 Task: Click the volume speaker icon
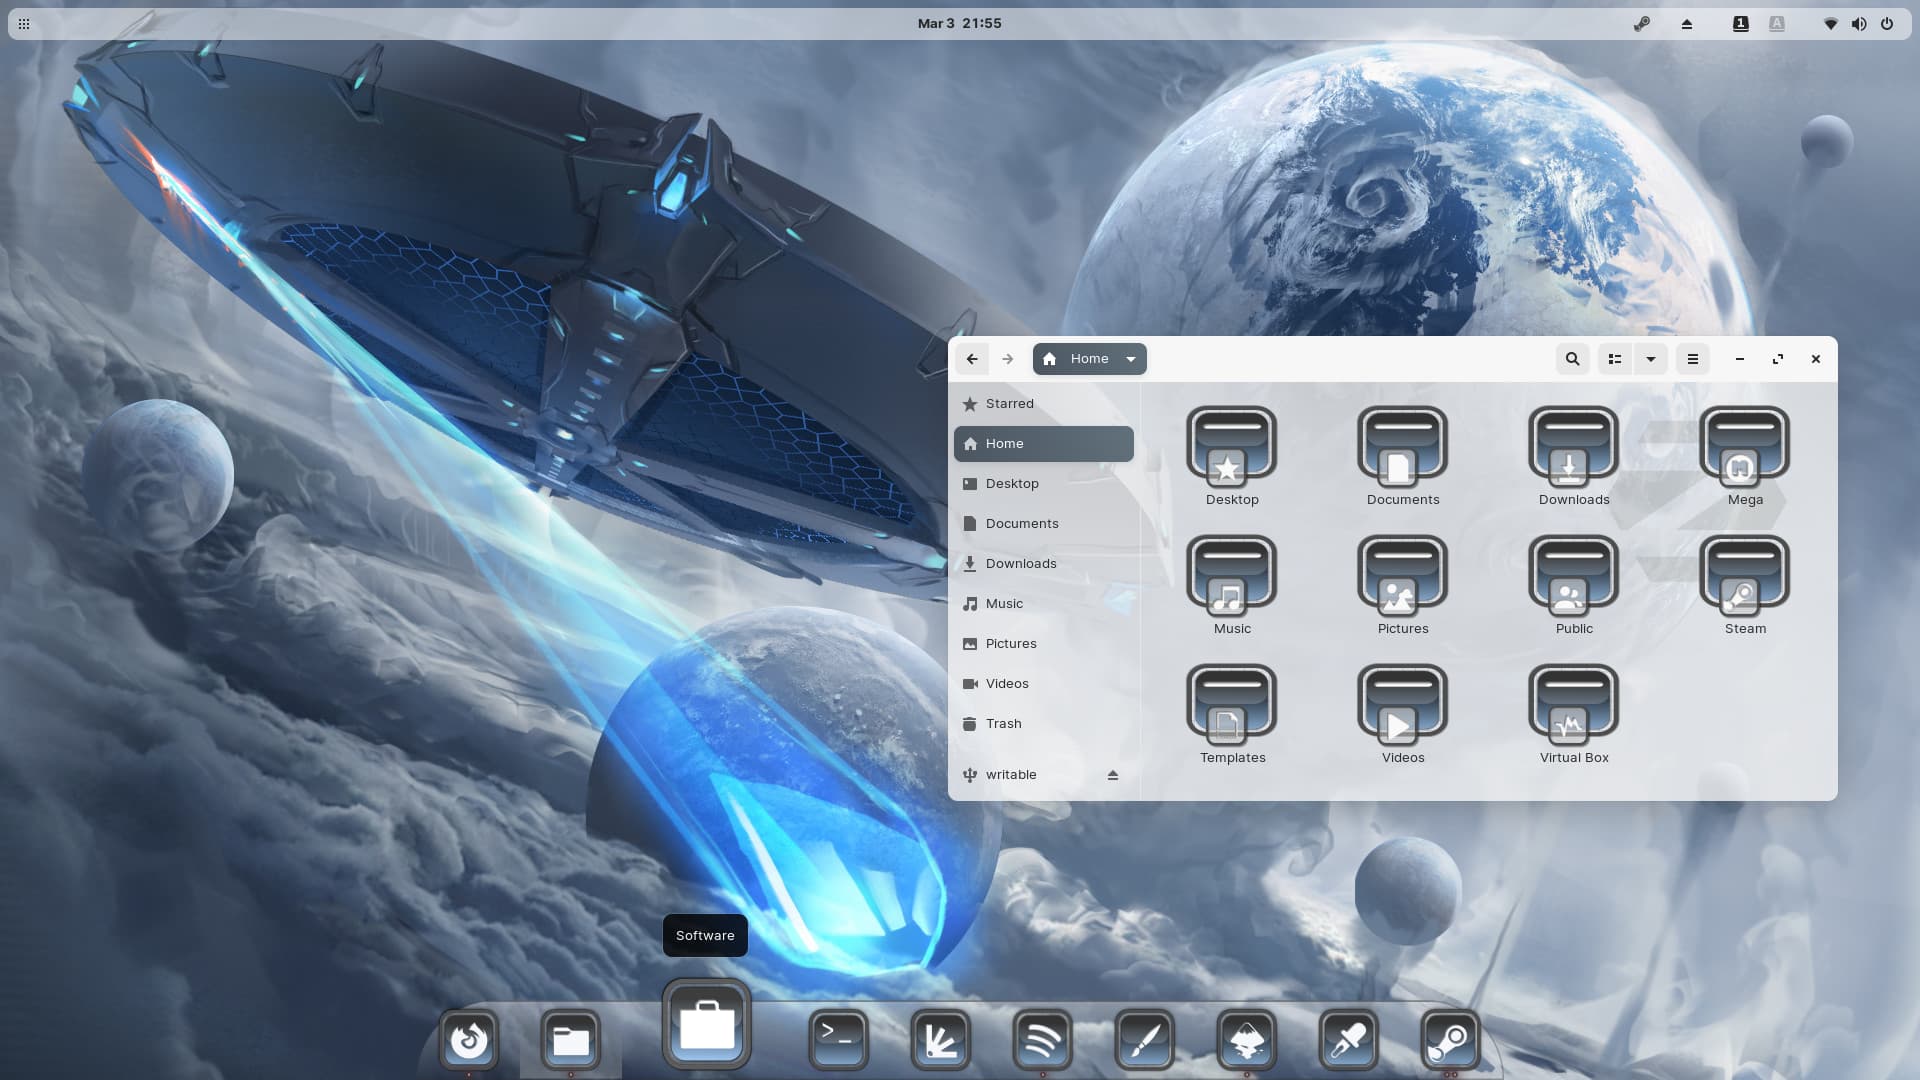coord(1859,23)
